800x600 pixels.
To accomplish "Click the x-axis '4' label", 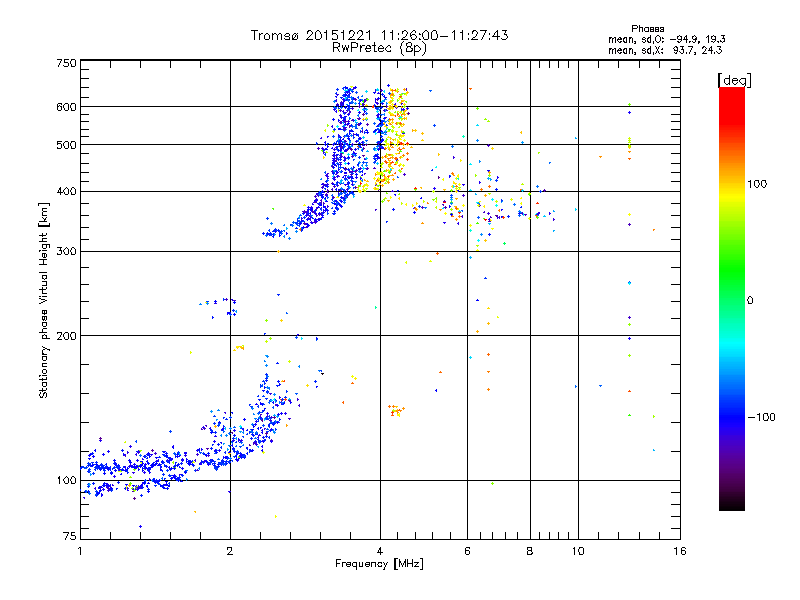I will 380,551.
